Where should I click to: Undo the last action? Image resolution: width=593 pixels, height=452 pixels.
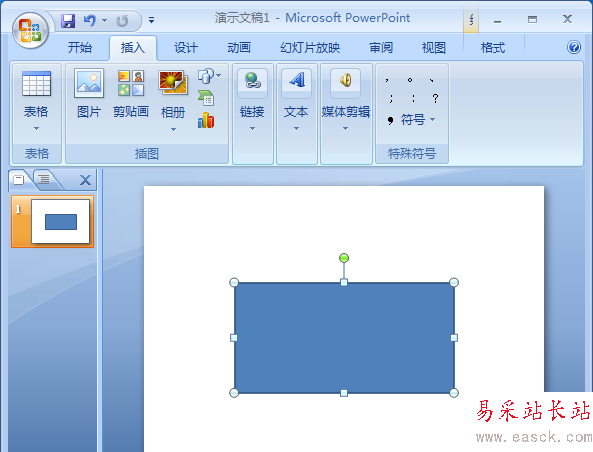pos(90,20)
